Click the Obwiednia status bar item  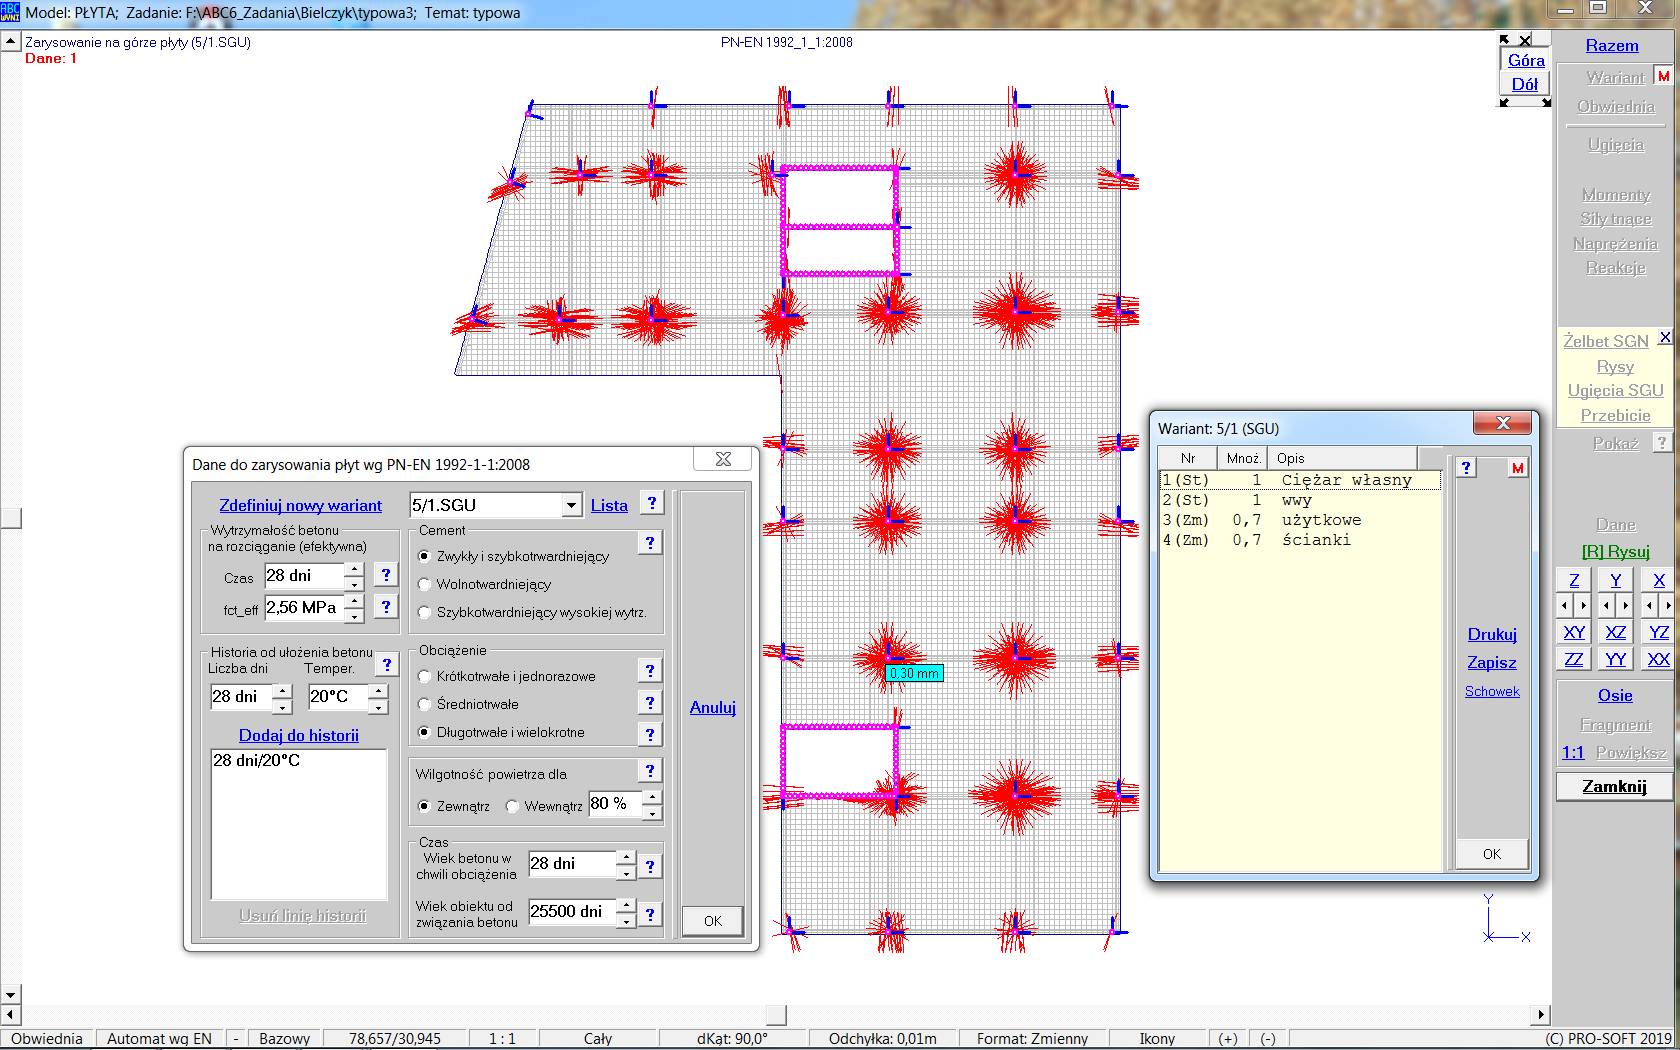[47, 1039]
